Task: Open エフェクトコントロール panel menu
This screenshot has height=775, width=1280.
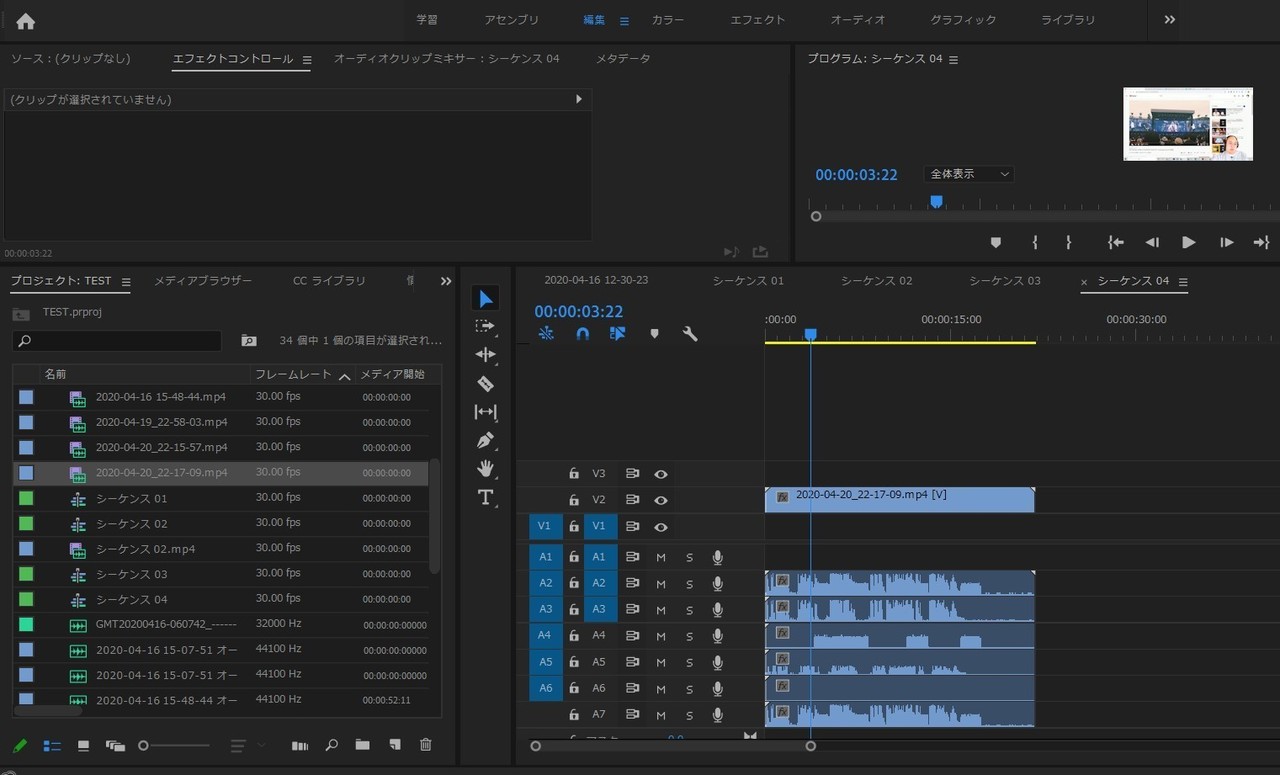Action: [x=307, y=60]
